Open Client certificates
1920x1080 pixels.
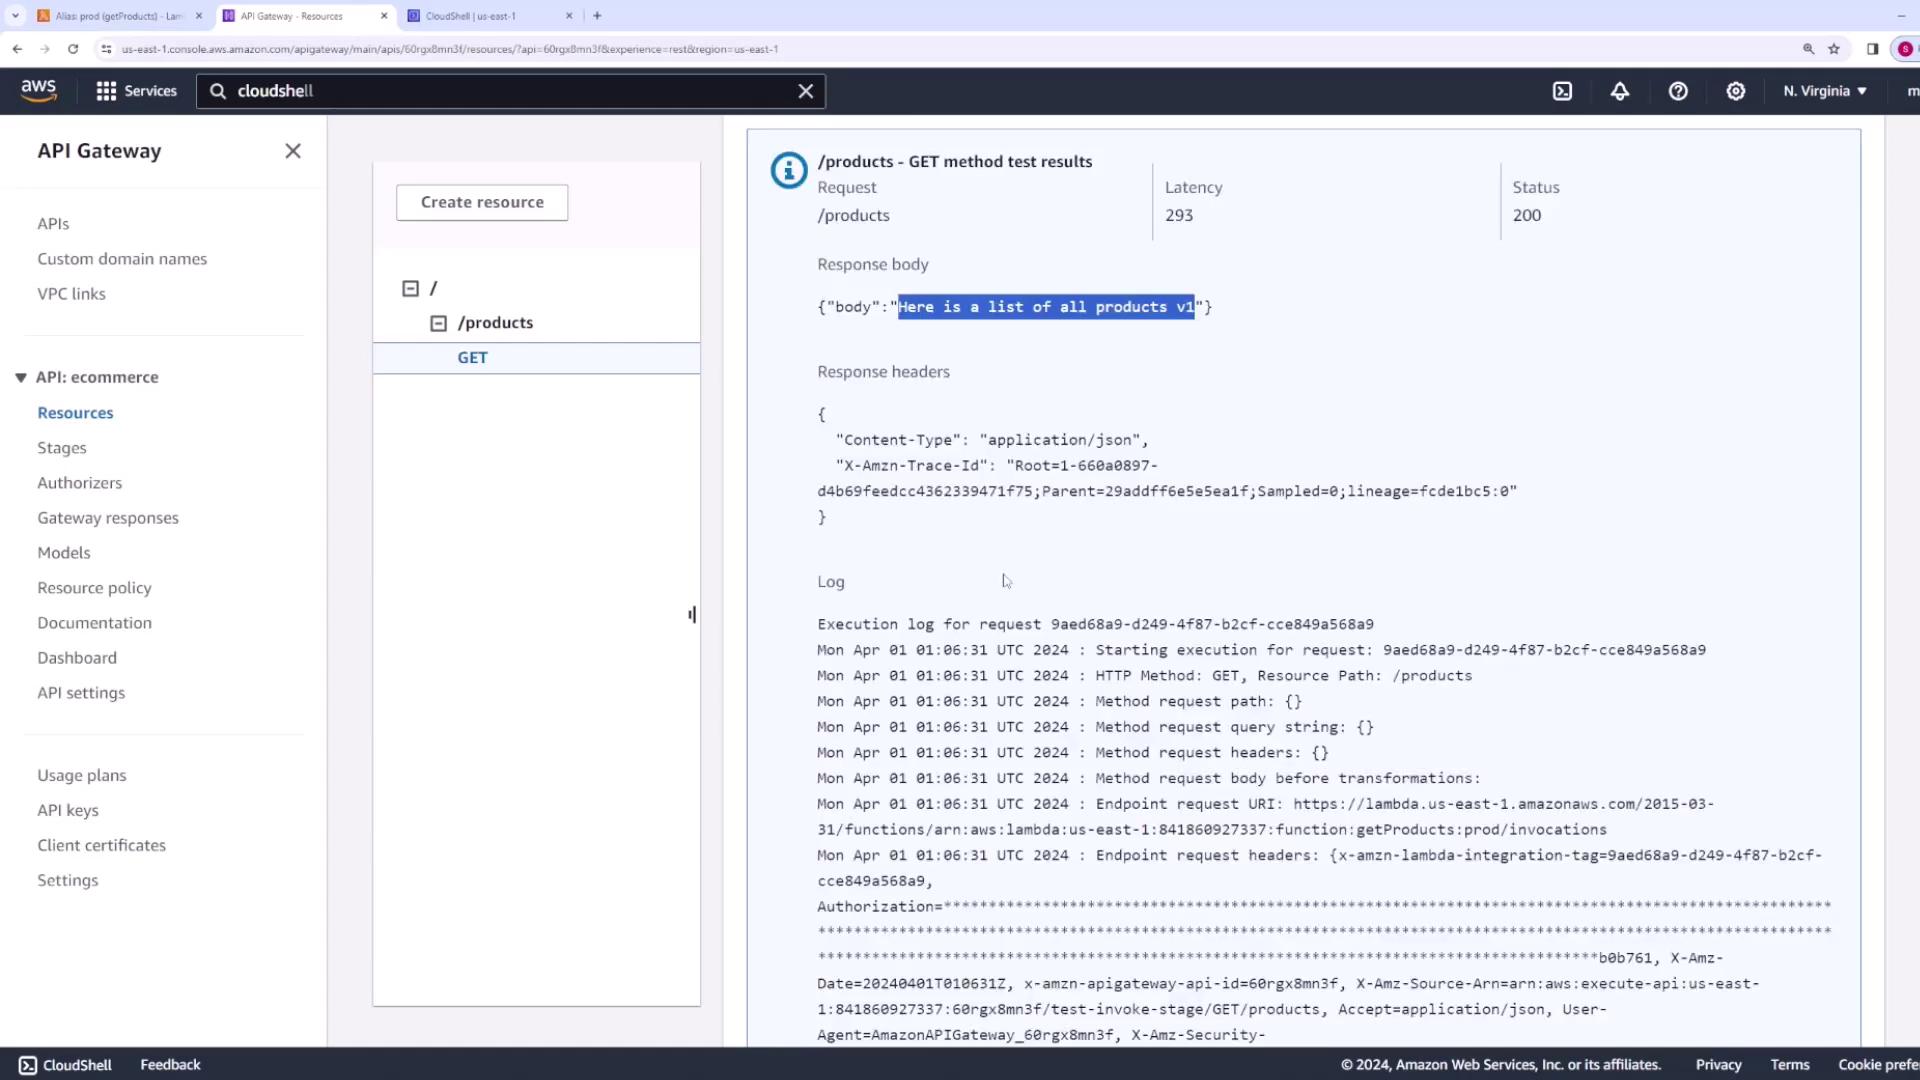tap(102, 846)
